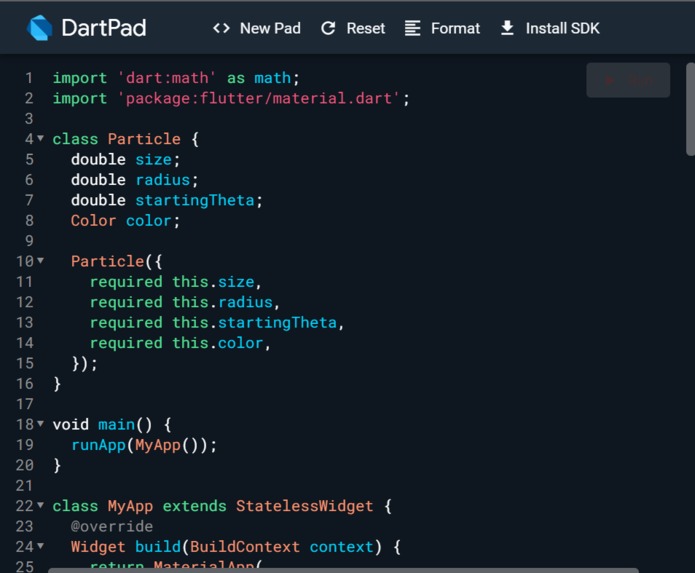The height and width of the screenshot is (573, 695).
Task: Format the Dart code
Action: click(442, 28)
